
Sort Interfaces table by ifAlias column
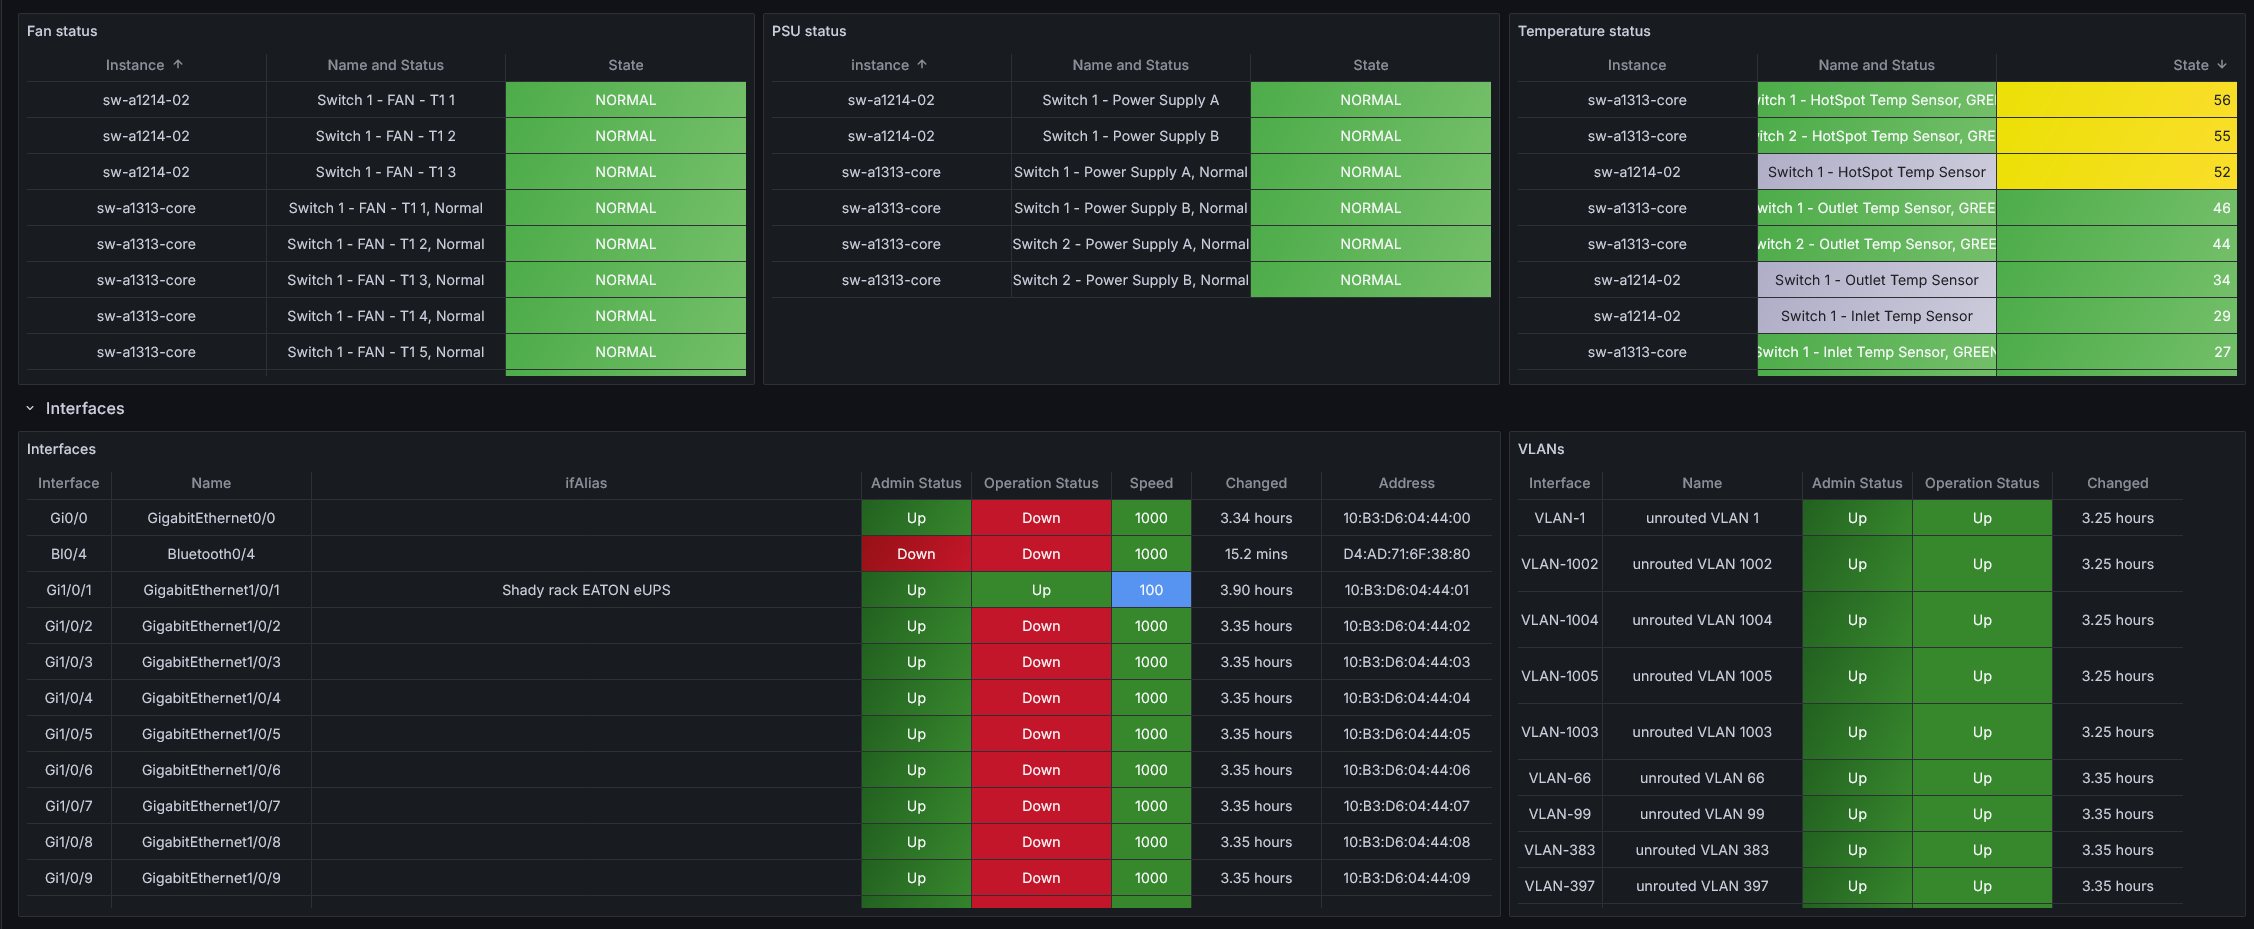[585, 483]
